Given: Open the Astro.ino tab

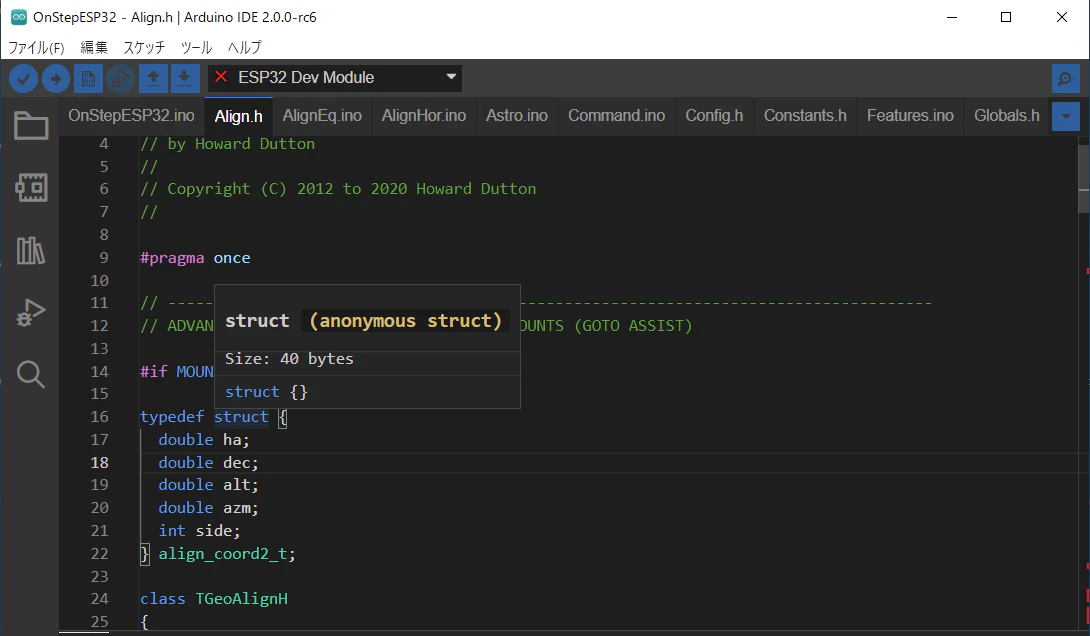Looking at the screenshot, I should click(516, 116).
